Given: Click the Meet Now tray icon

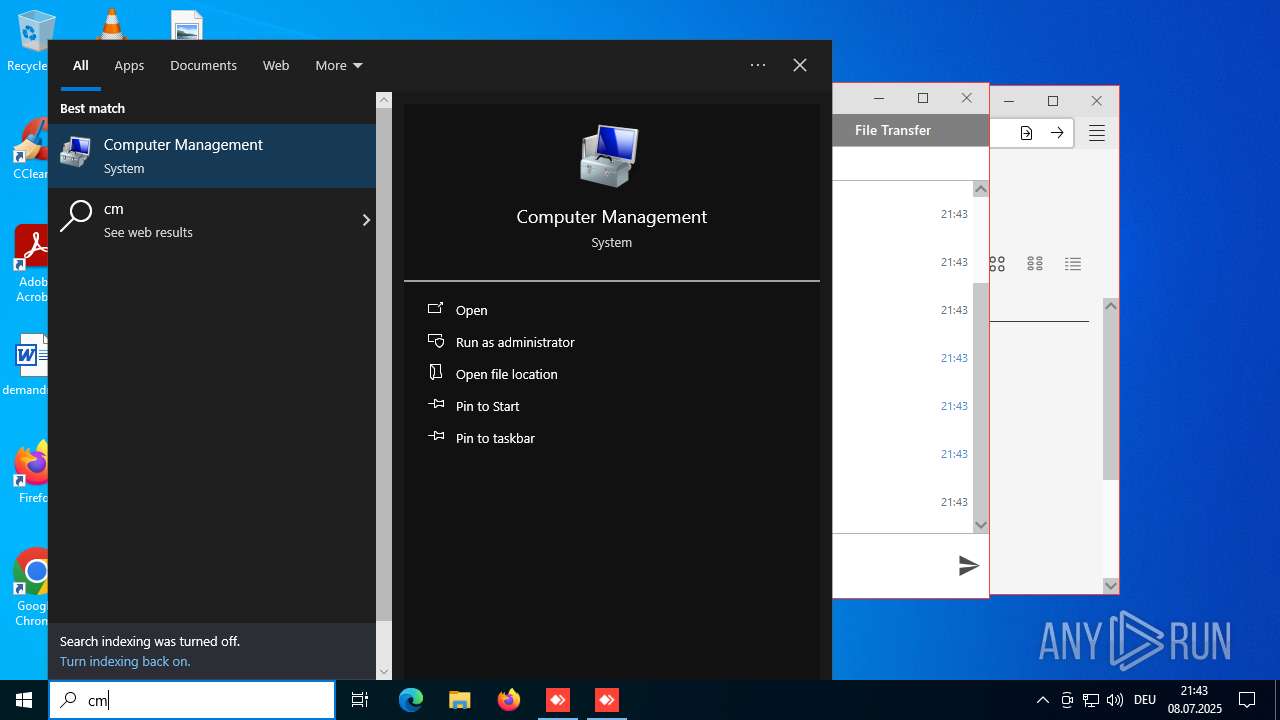Looking at the screenshot, I should [x=1067, y=700].
